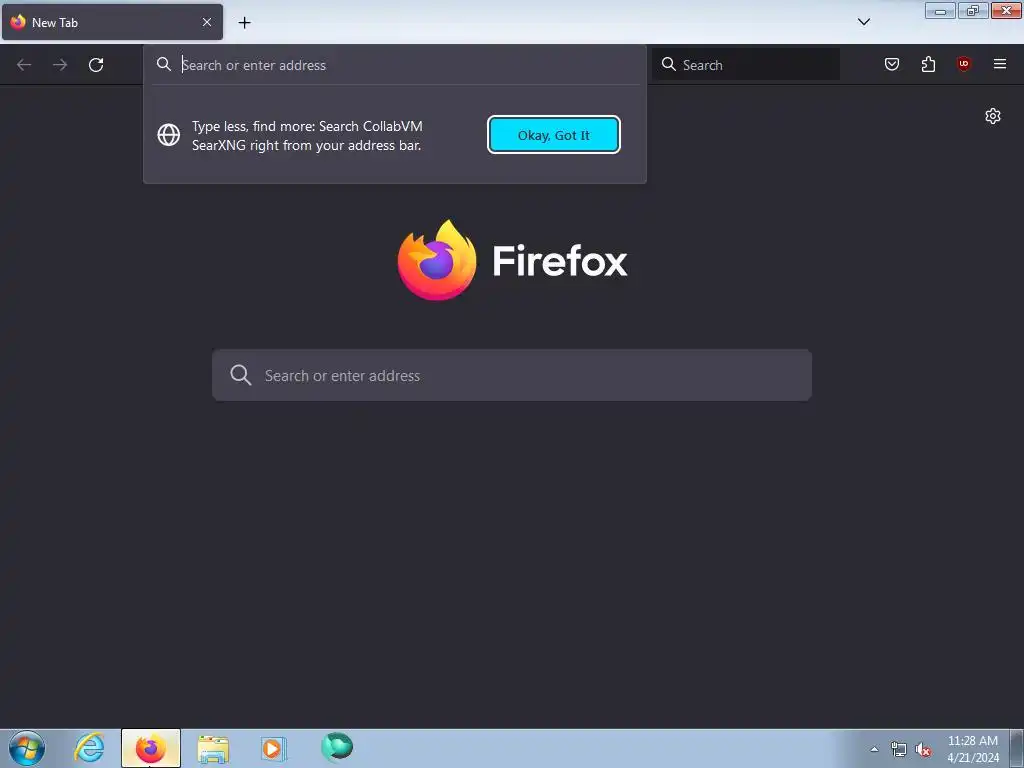Open the Extensions puzzle icon
The image size is (1024, 768).
[928, 64]
